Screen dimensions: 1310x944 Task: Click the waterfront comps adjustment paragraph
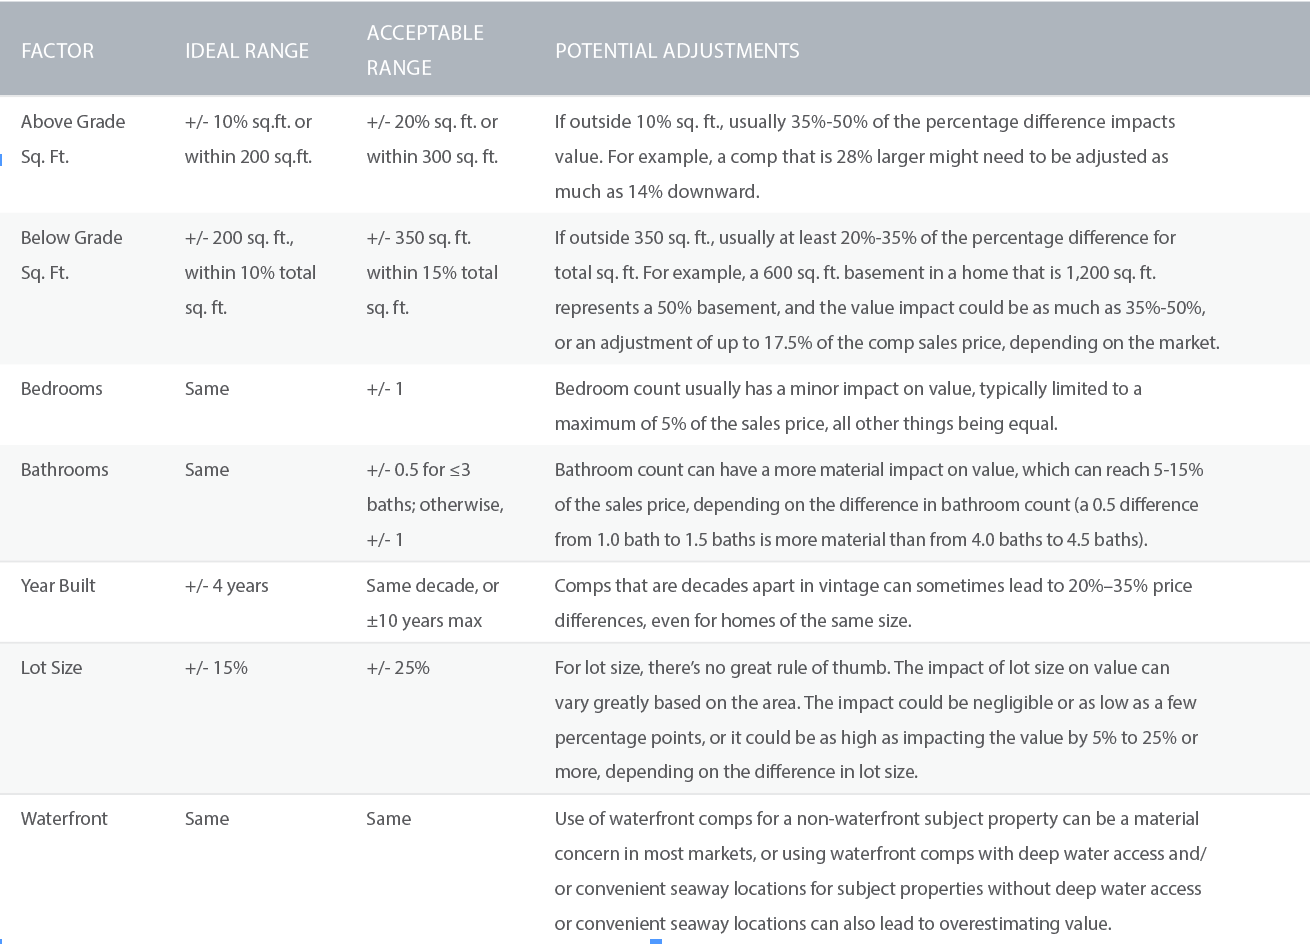[881, 871]
